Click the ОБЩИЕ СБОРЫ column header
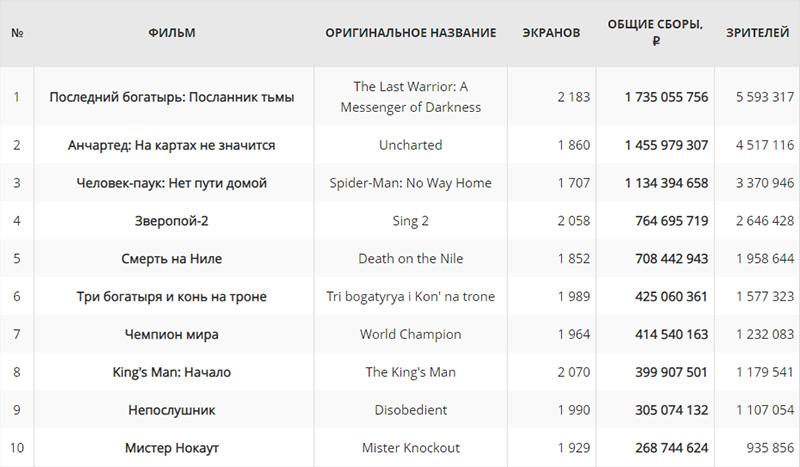Image resolution: width=800 pixels, height=467 pixels. click(655, 32)
